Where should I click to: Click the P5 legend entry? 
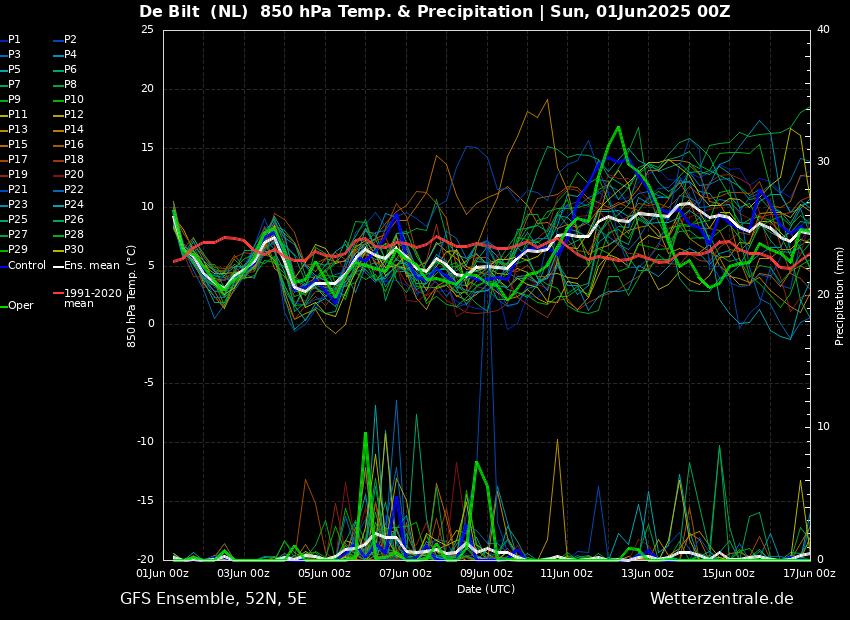[10, 69]
